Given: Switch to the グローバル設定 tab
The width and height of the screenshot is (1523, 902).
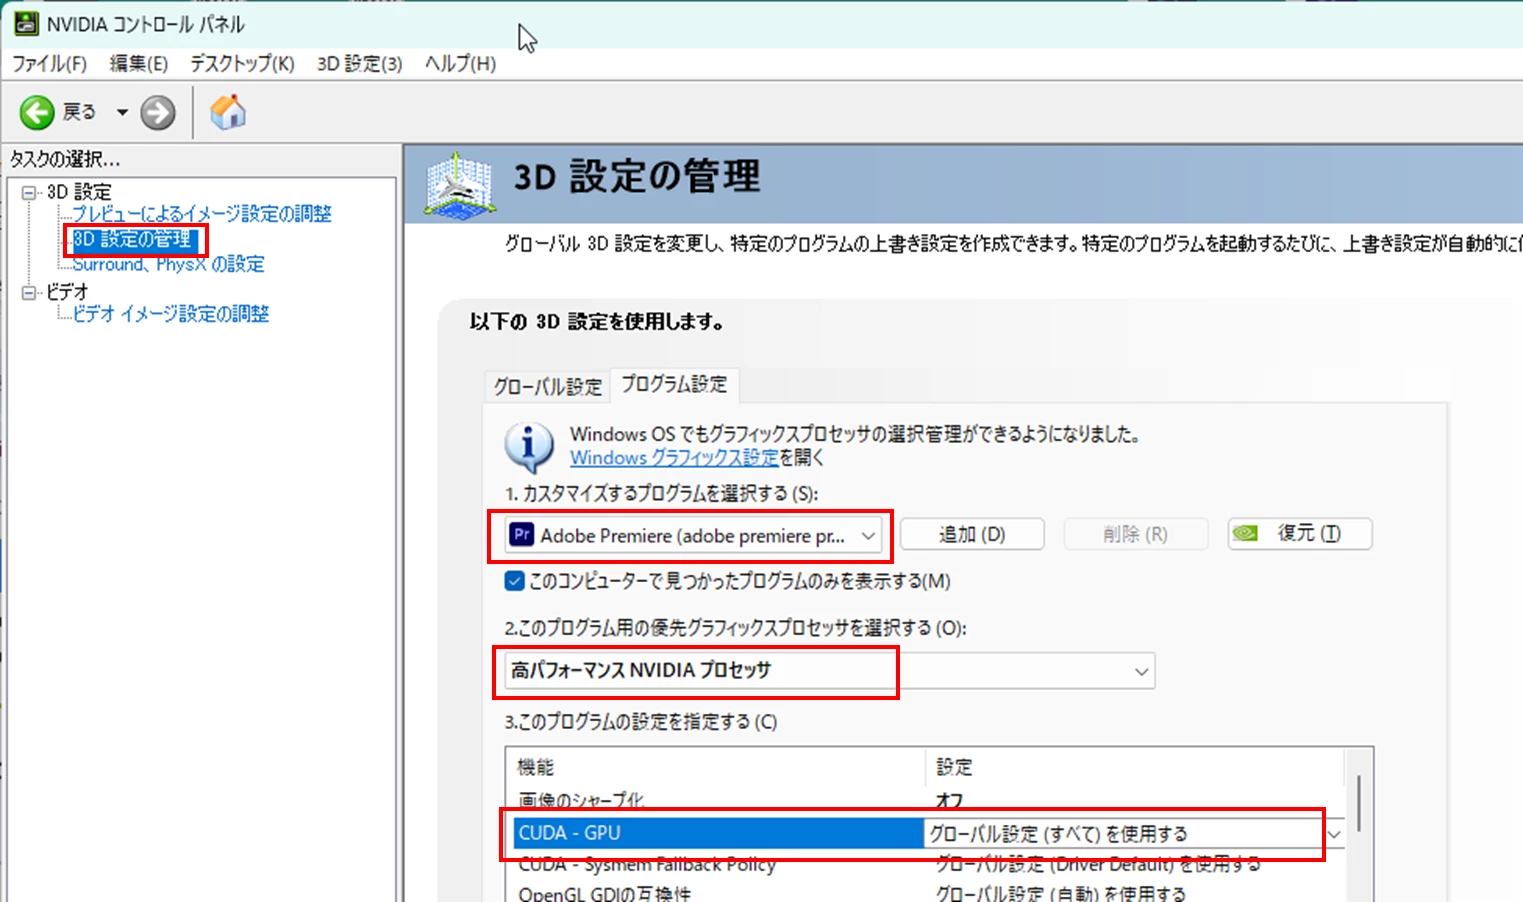Looking at the screenshot, I should coord(547,386).
